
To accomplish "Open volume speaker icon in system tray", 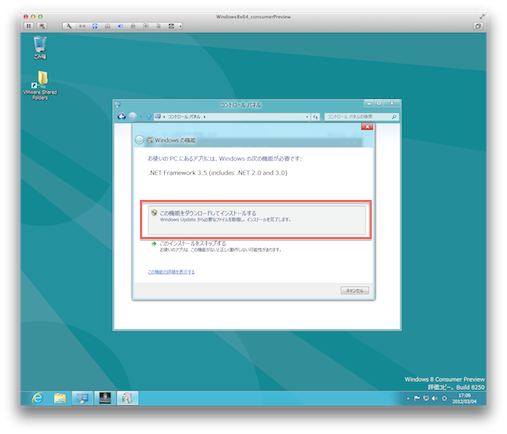I will pos(434,398).
